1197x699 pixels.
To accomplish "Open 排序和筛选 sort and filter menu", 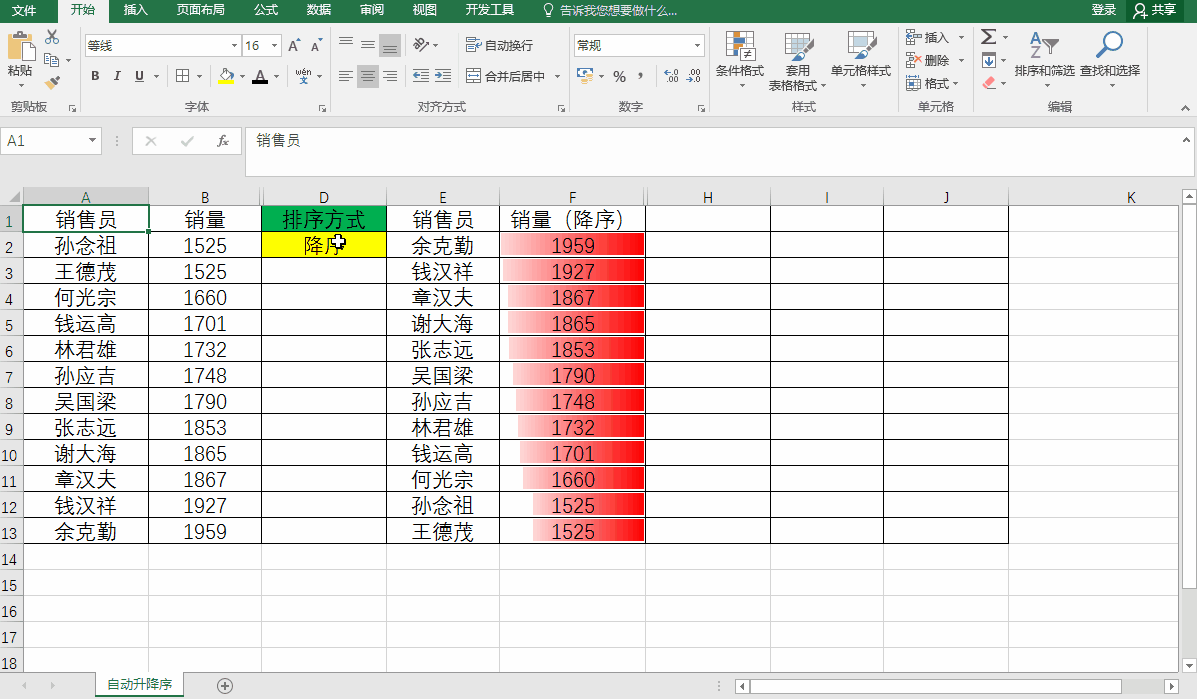I will pyautogui.click(x=1044, y=60).
